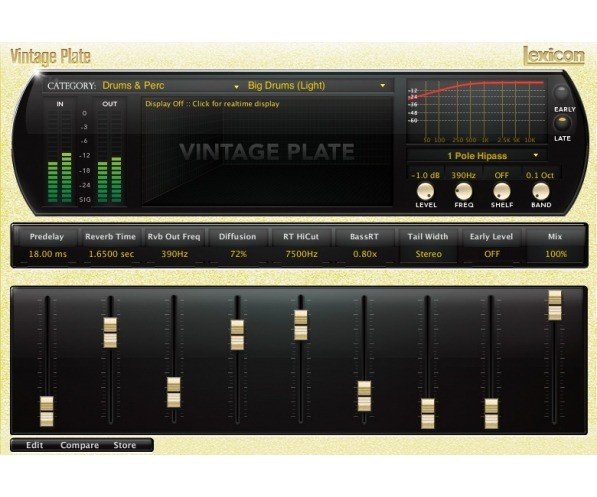597x497 pixels.
Task: Click Compare button
Action: click(79, 445)
